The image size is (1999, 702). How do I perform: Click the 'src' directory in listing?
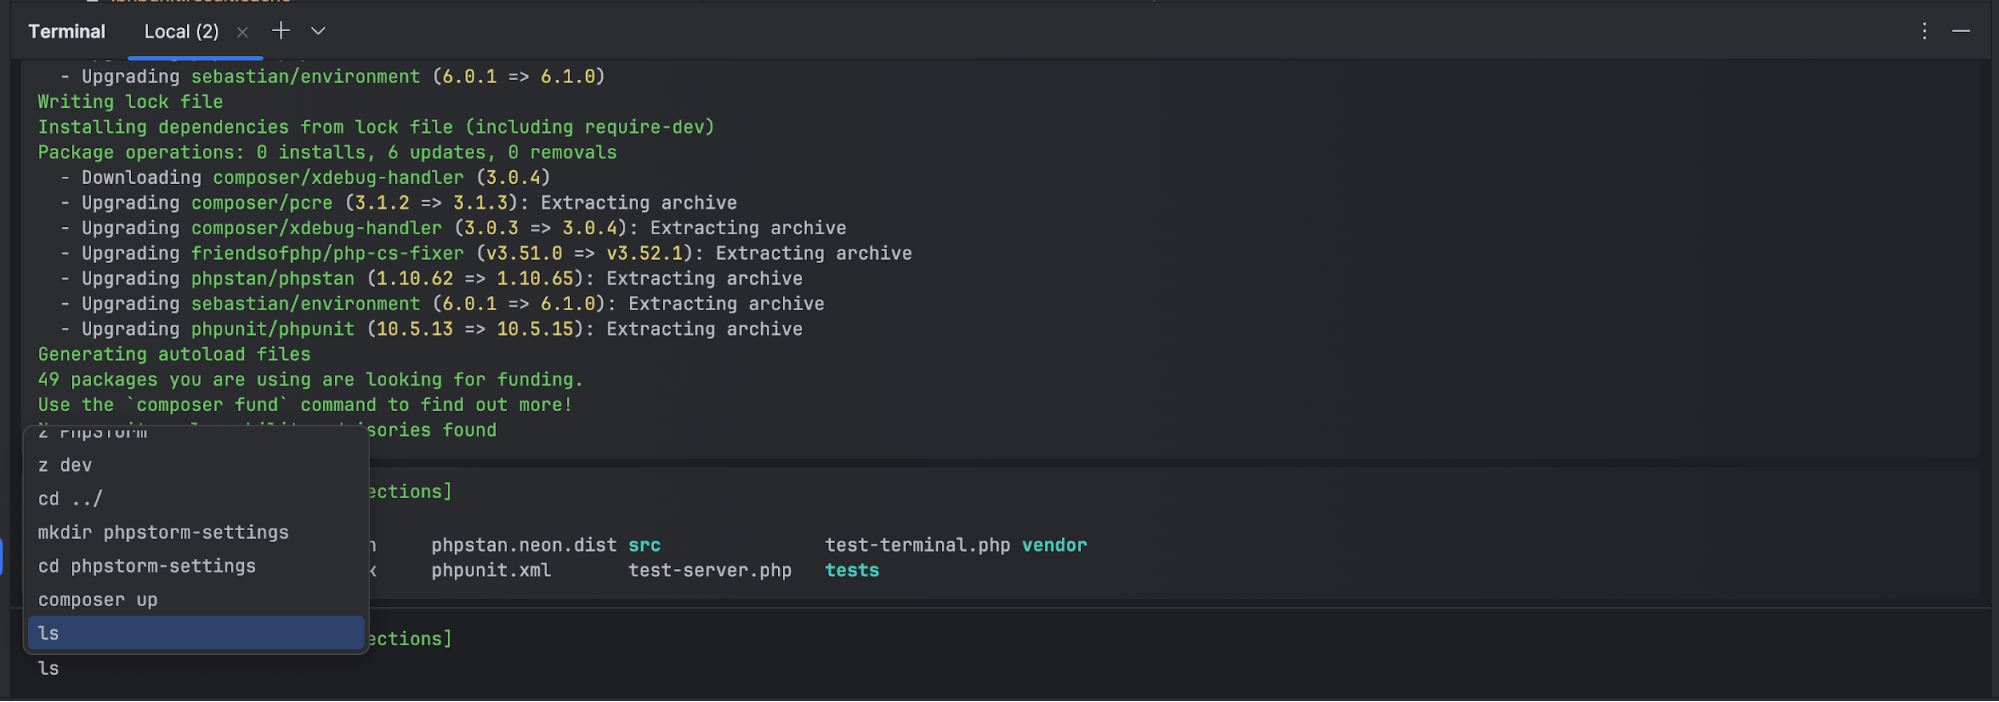644,545
